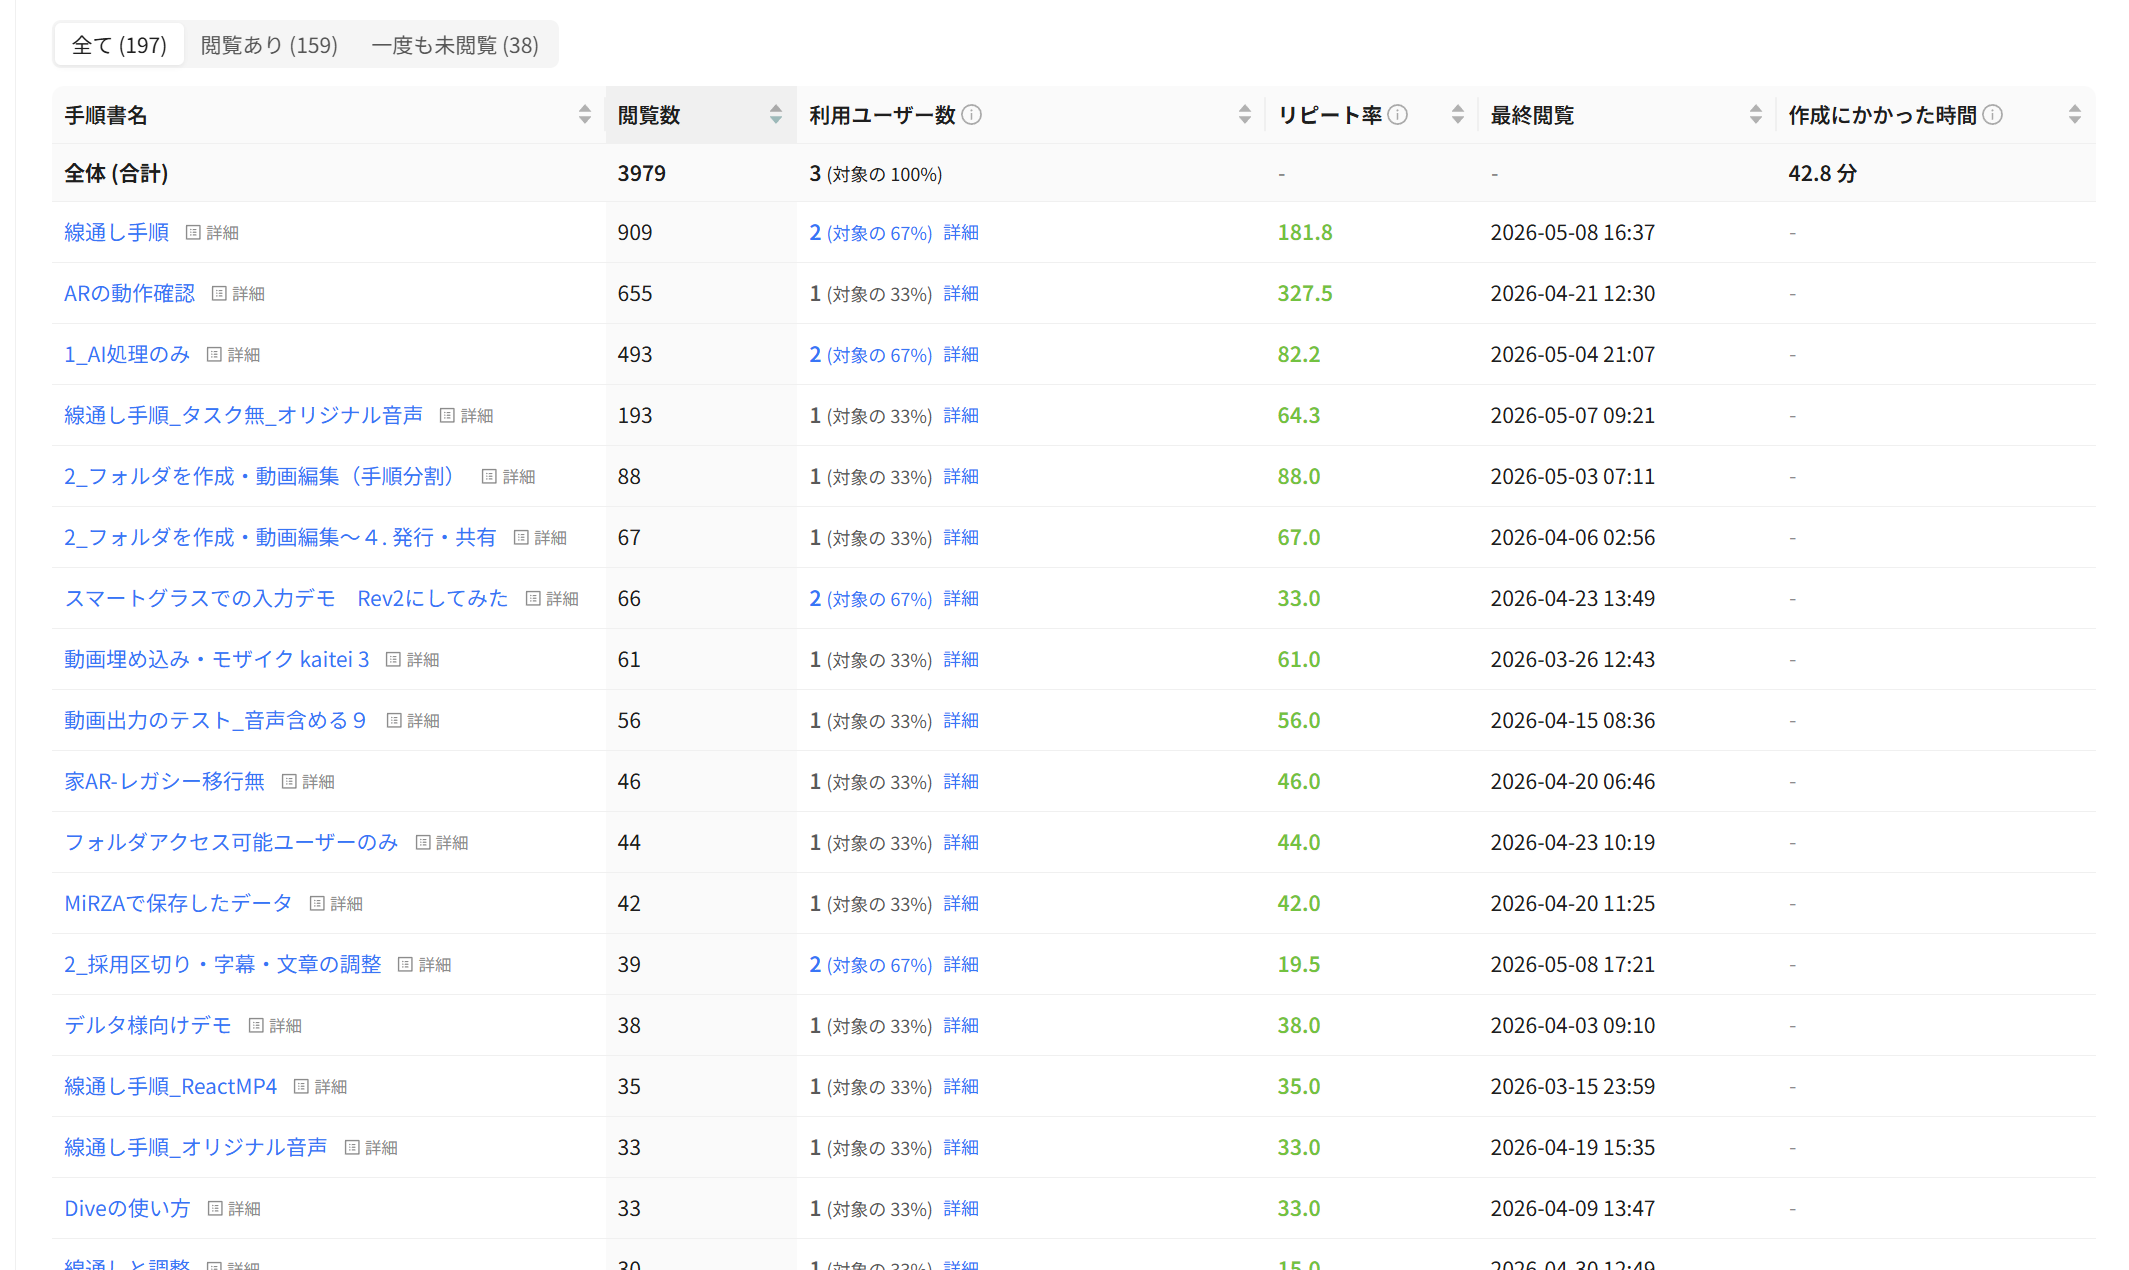This screenshot has width=2129, height=1270.
Task: Click 詳細 icon beside デルタ様向けデモ
Action: coord(275,1026)
